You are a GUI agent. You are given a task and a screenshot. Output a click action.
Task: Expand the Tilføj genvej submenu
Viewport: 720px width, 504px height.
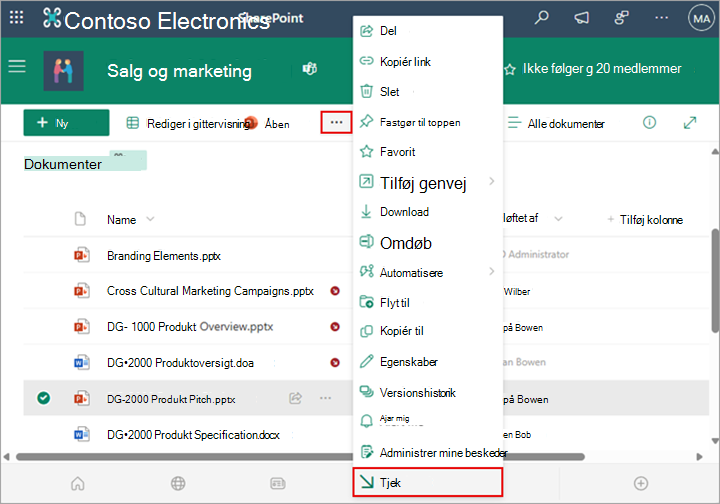pyautogui.click(x=428, y=182)
